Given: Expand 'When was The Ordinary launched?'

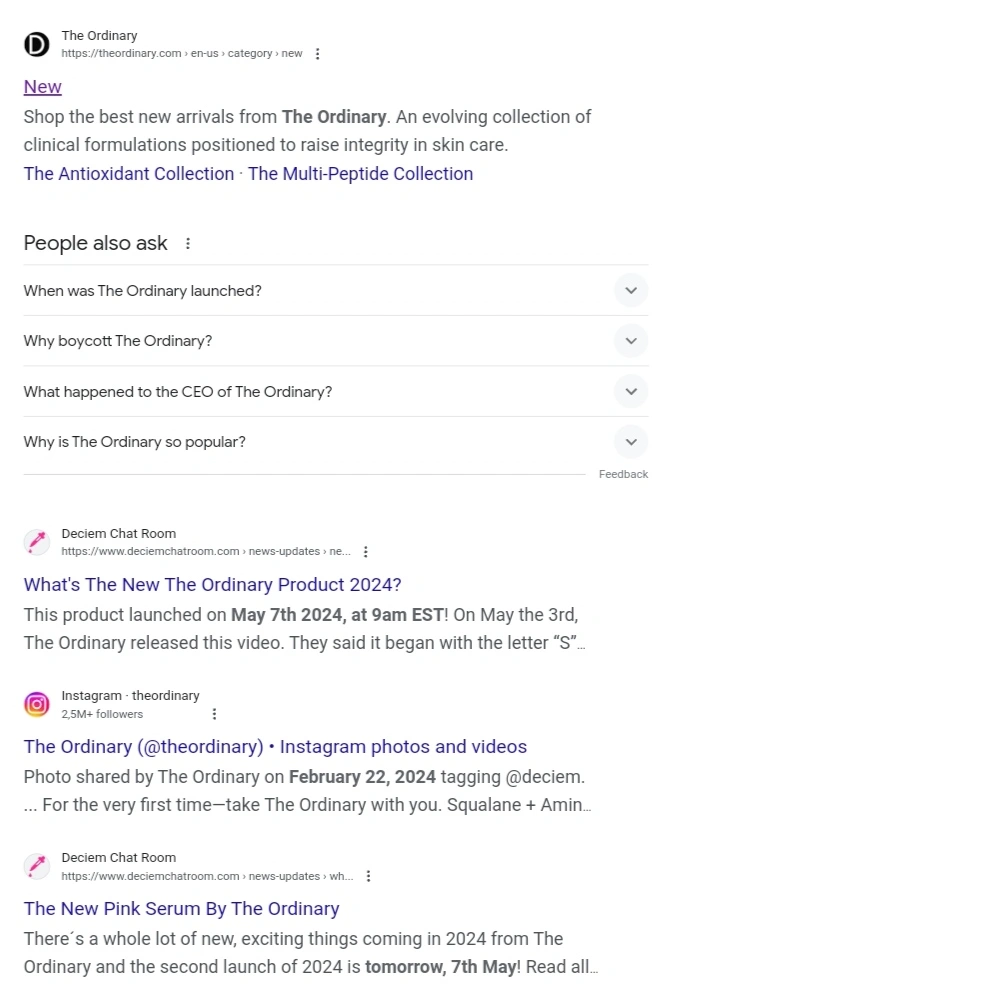Looking at the screenshot, I should pos(336,291).
